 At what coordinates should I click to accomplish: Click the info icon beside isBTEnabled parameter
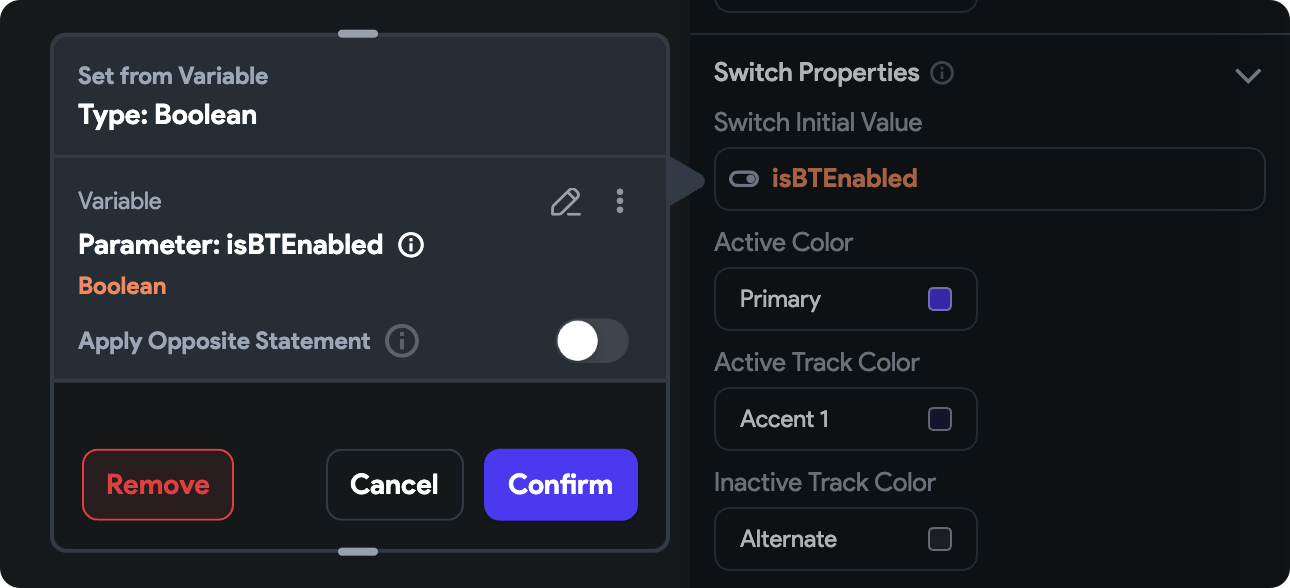coord(410,245)
